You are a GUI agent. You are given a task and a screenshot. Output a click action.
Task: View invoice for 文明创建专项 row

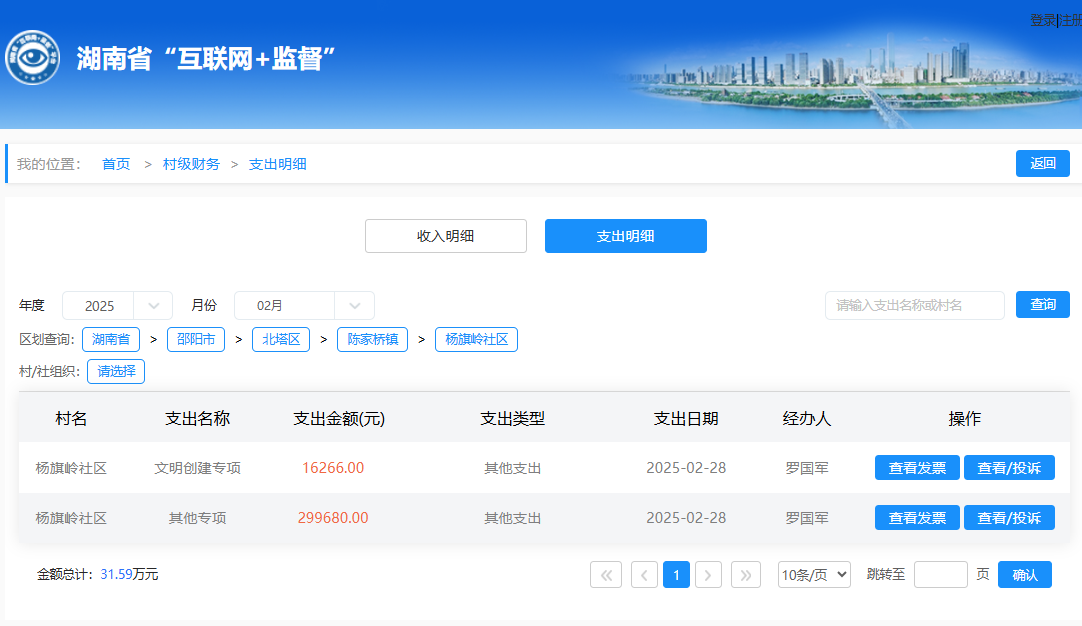coord(917,468)
